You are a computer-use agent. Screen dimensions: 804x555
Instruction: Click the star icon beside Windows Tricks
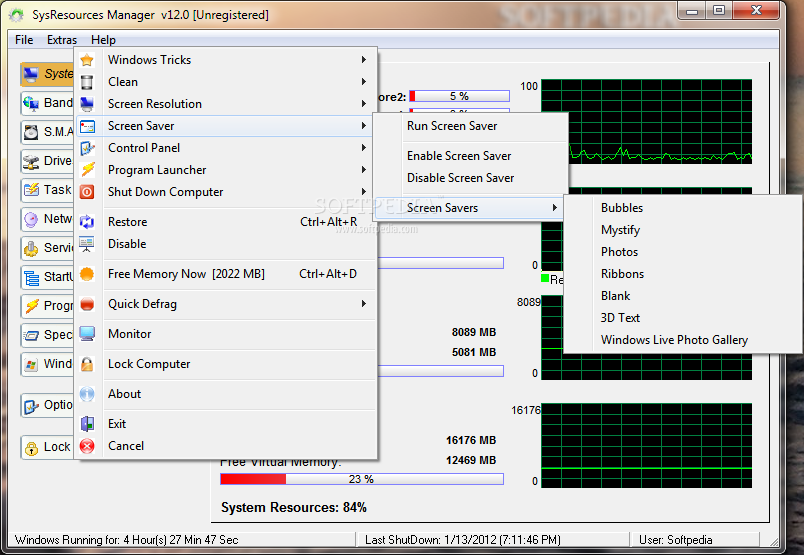[x=87, y=60]
